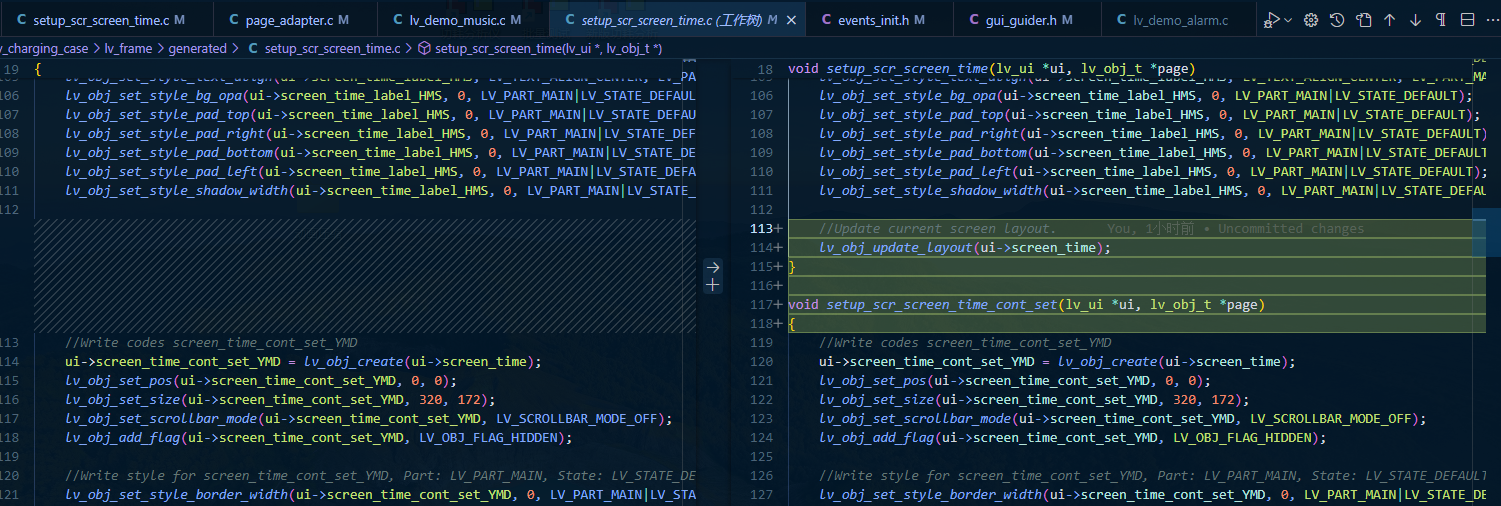Open the gear settings icon in editor toolbar
The height and width of the screenshot is (506, 1501).
(1311, 20)
